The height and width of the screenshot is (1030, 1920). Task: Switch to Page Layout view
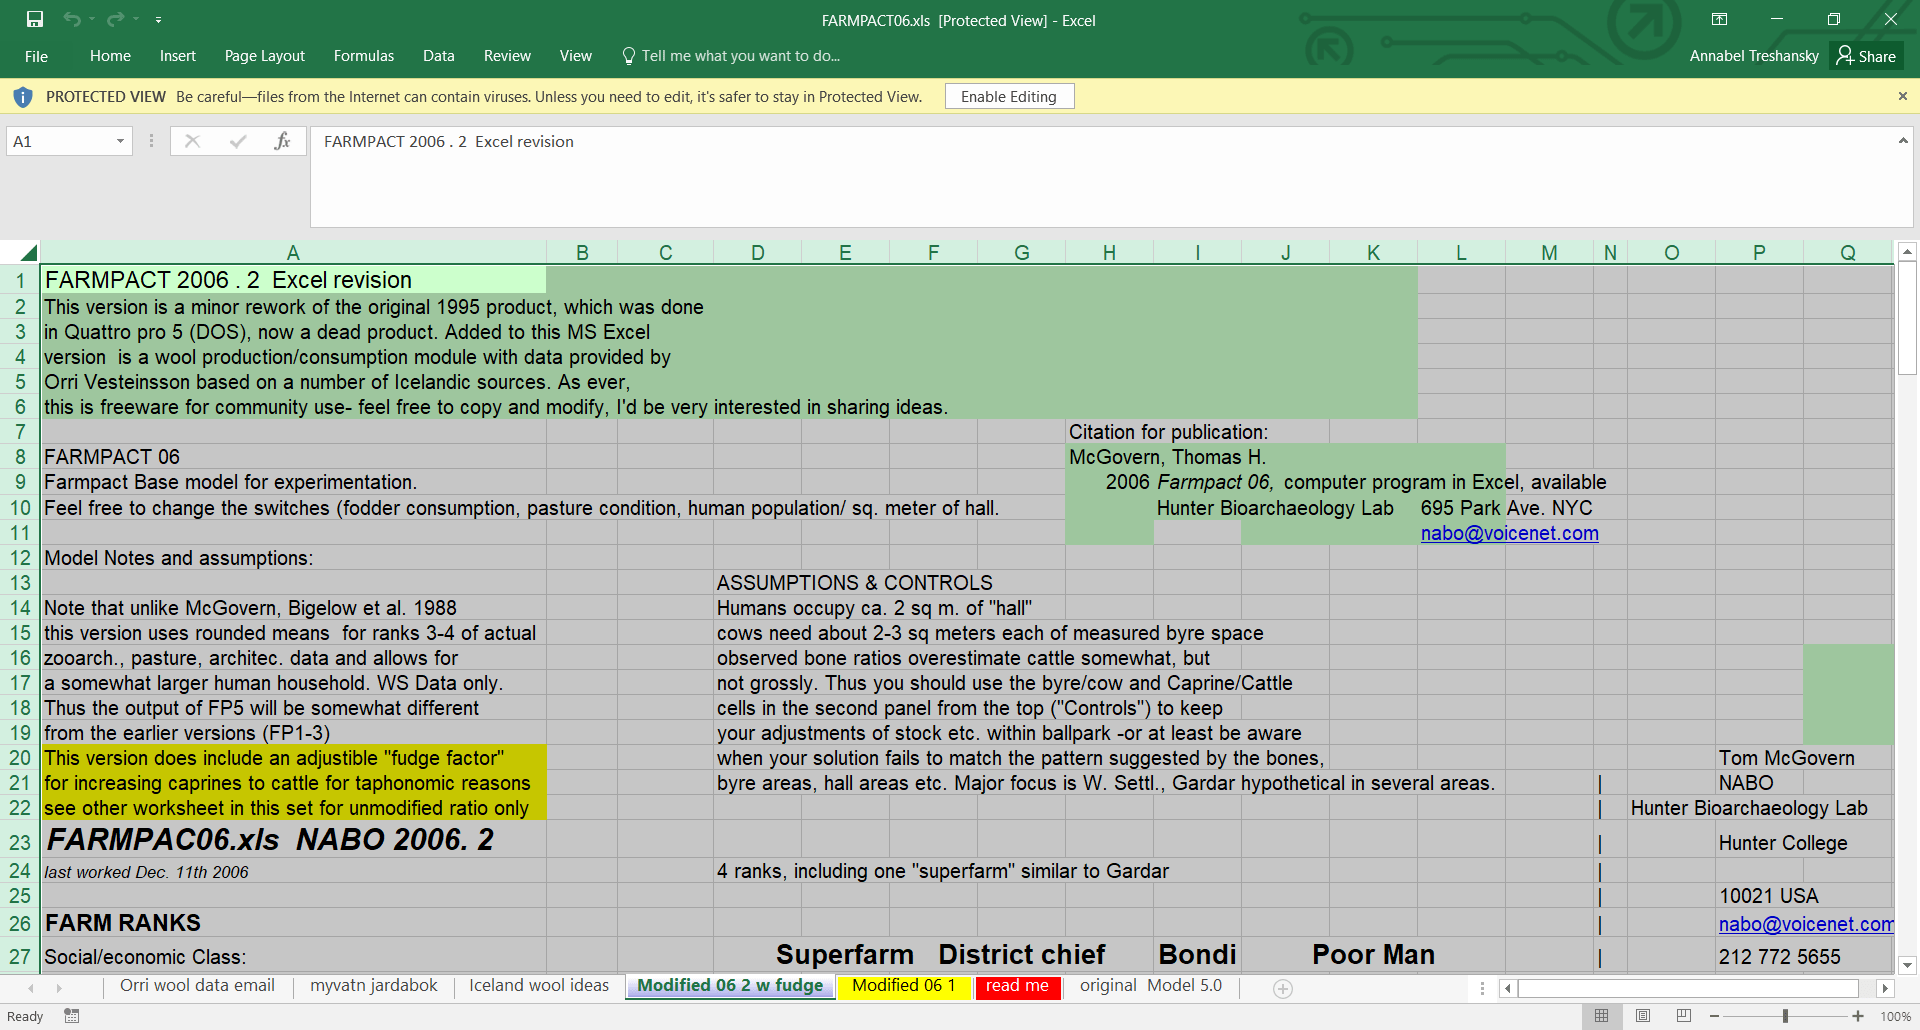click(1643, 1016)
